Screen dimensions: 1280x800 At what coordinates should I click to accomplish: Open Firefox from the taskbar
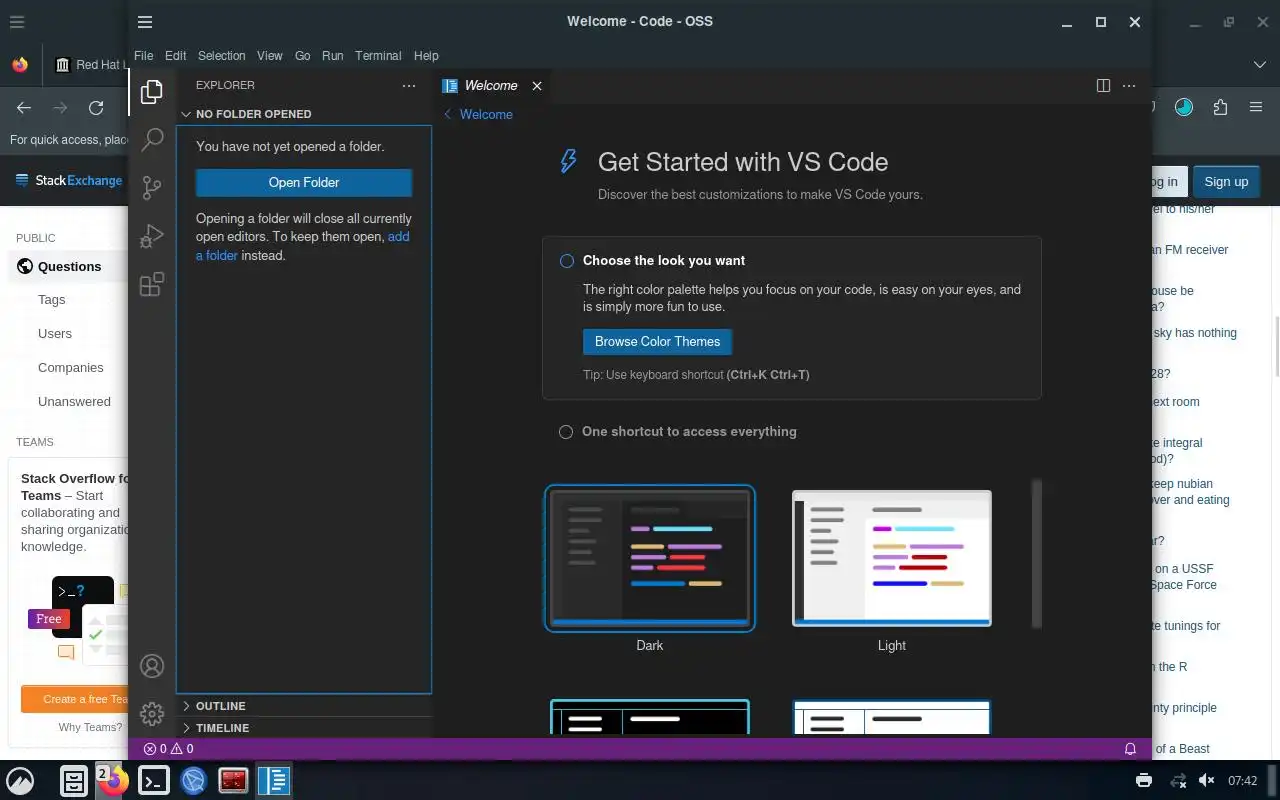[113, 781]
